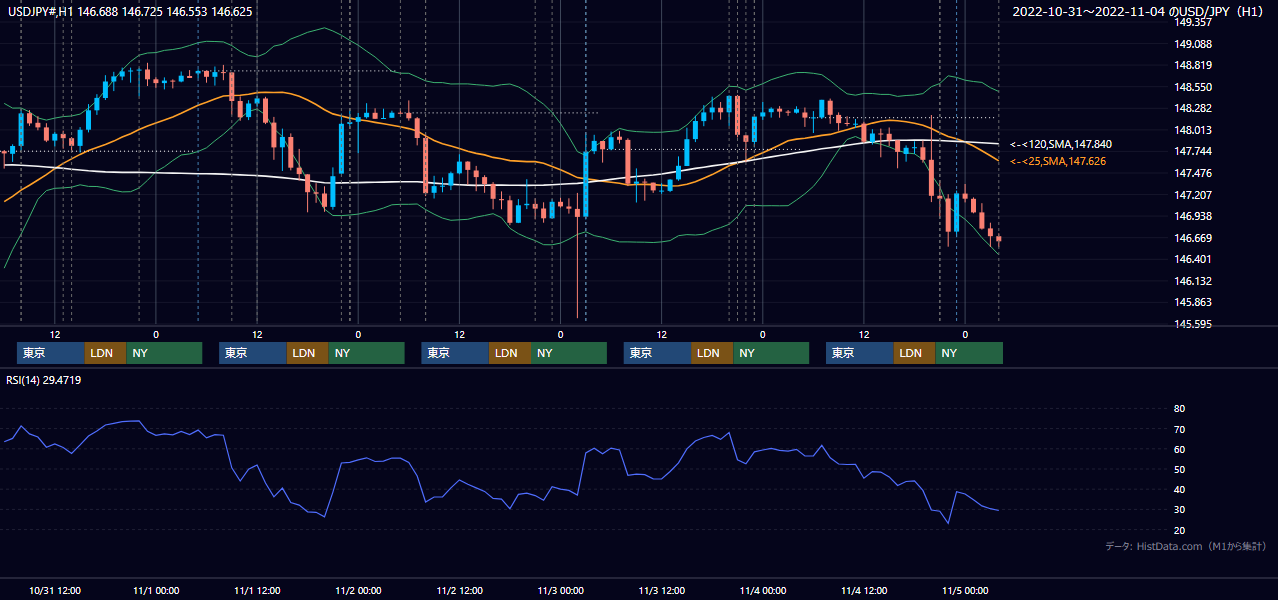Click the 11/5 00:00 time axis label
1278x600 pixels.
(x=965, y=590)
